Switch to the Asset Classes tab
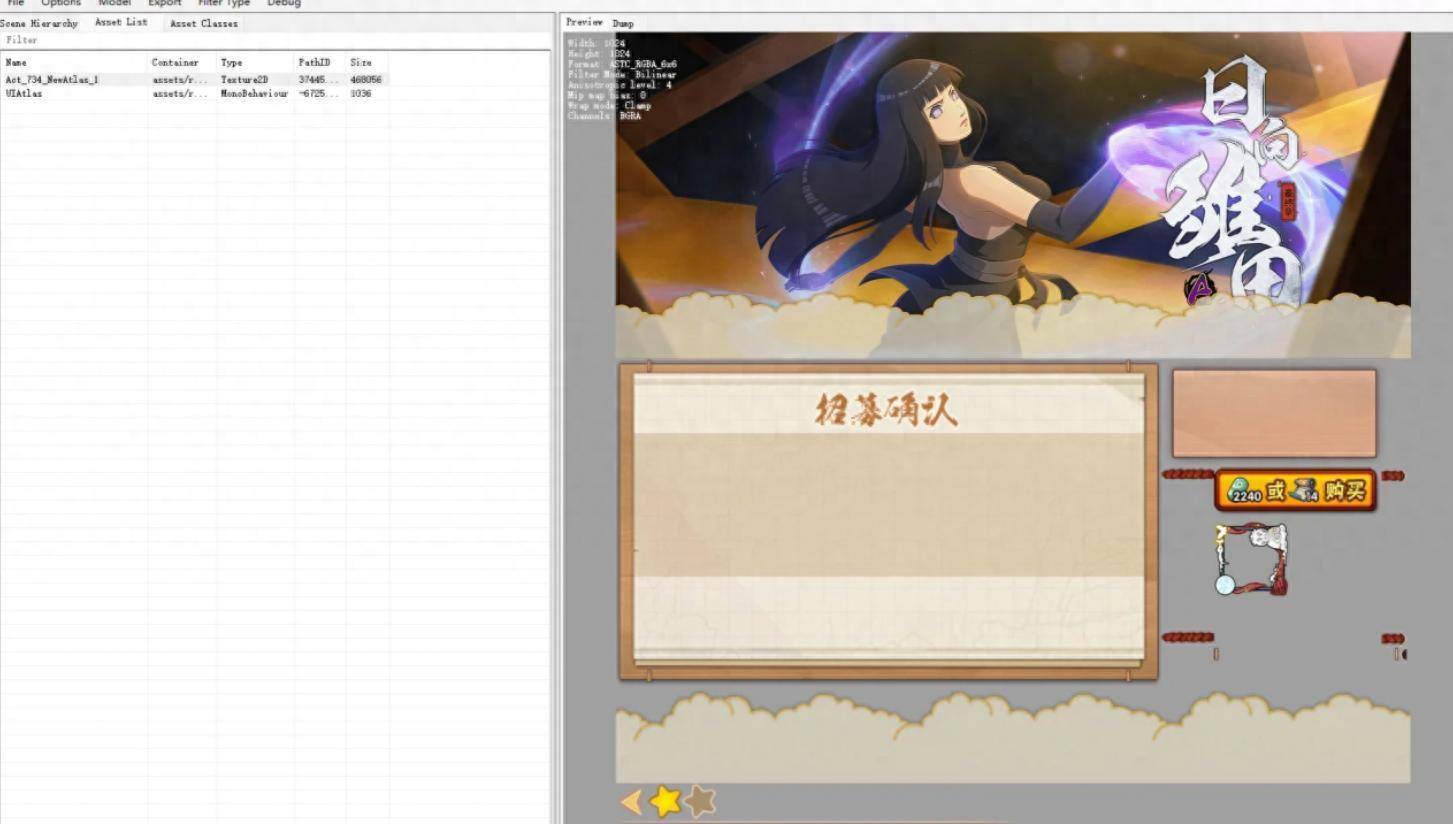 (x=204, y=23)
